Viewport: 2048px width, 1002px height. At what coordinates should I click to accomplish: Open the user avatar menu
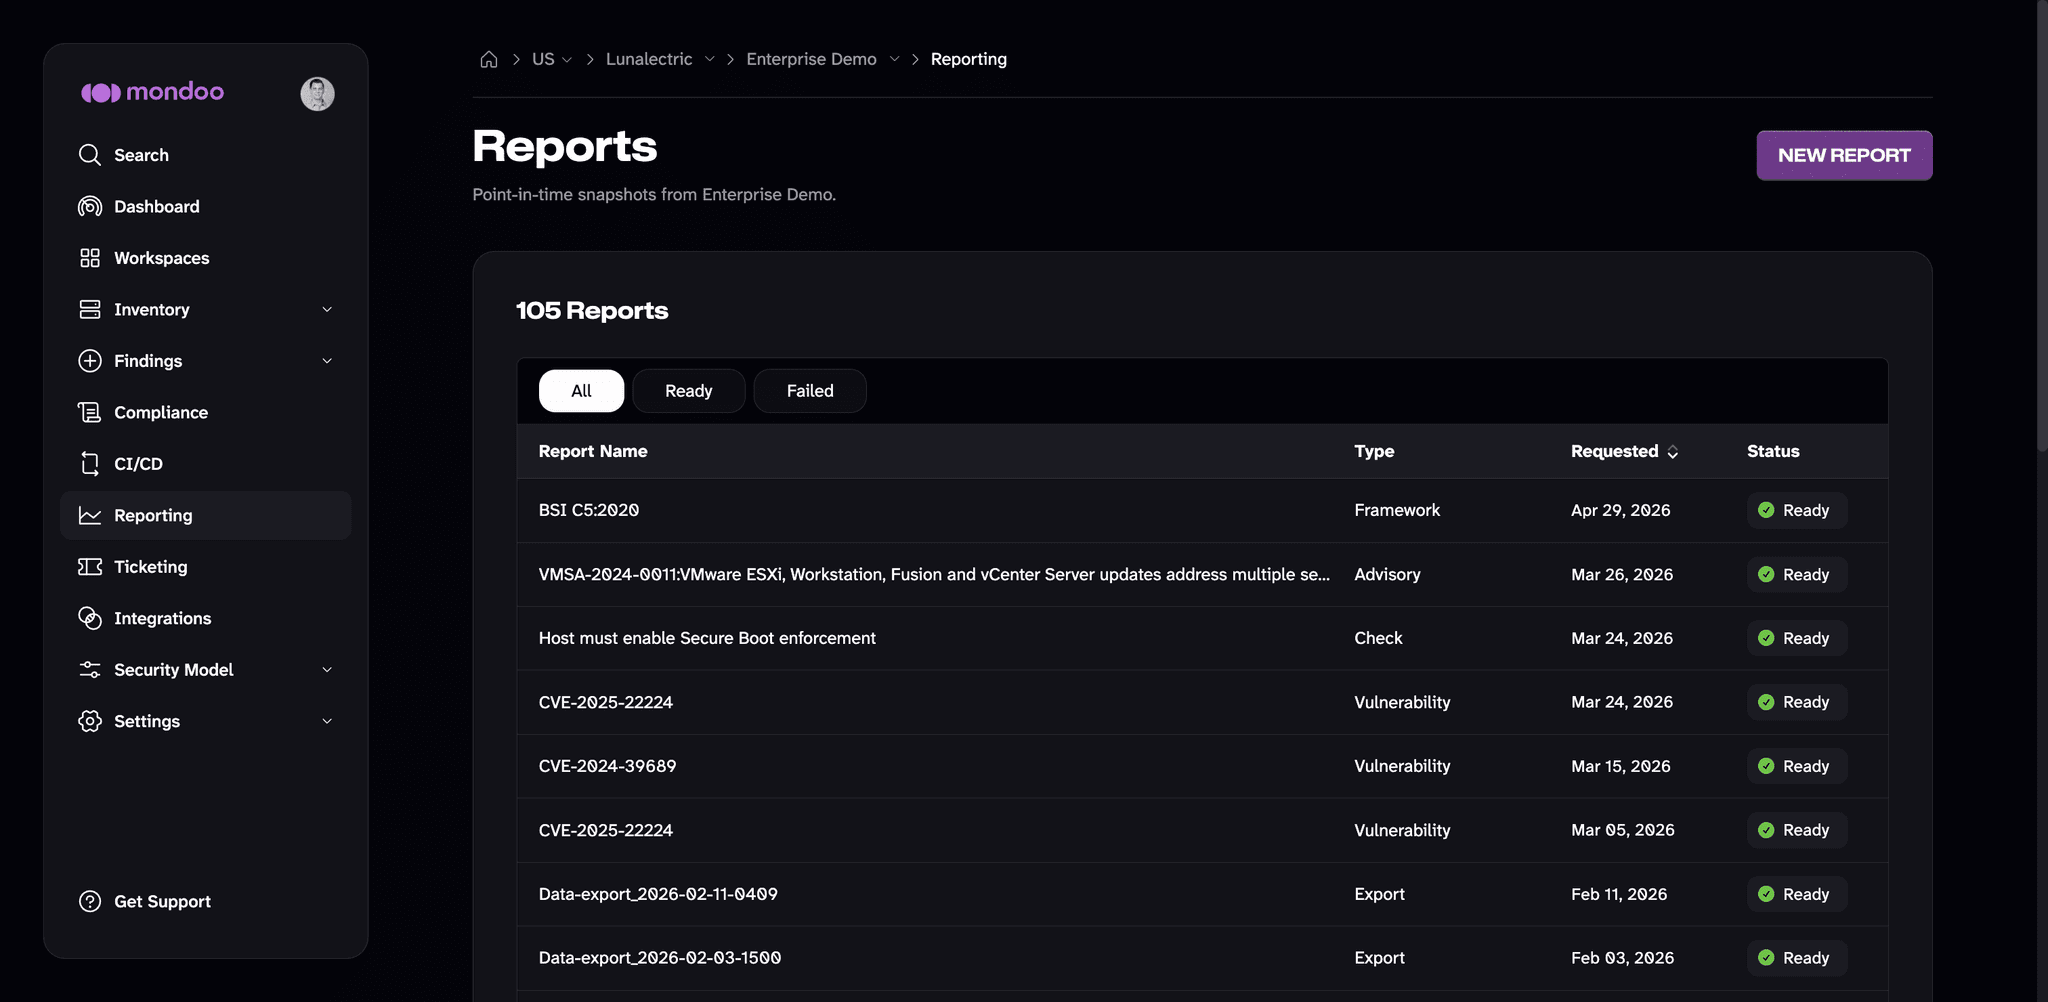pos(317,94)
